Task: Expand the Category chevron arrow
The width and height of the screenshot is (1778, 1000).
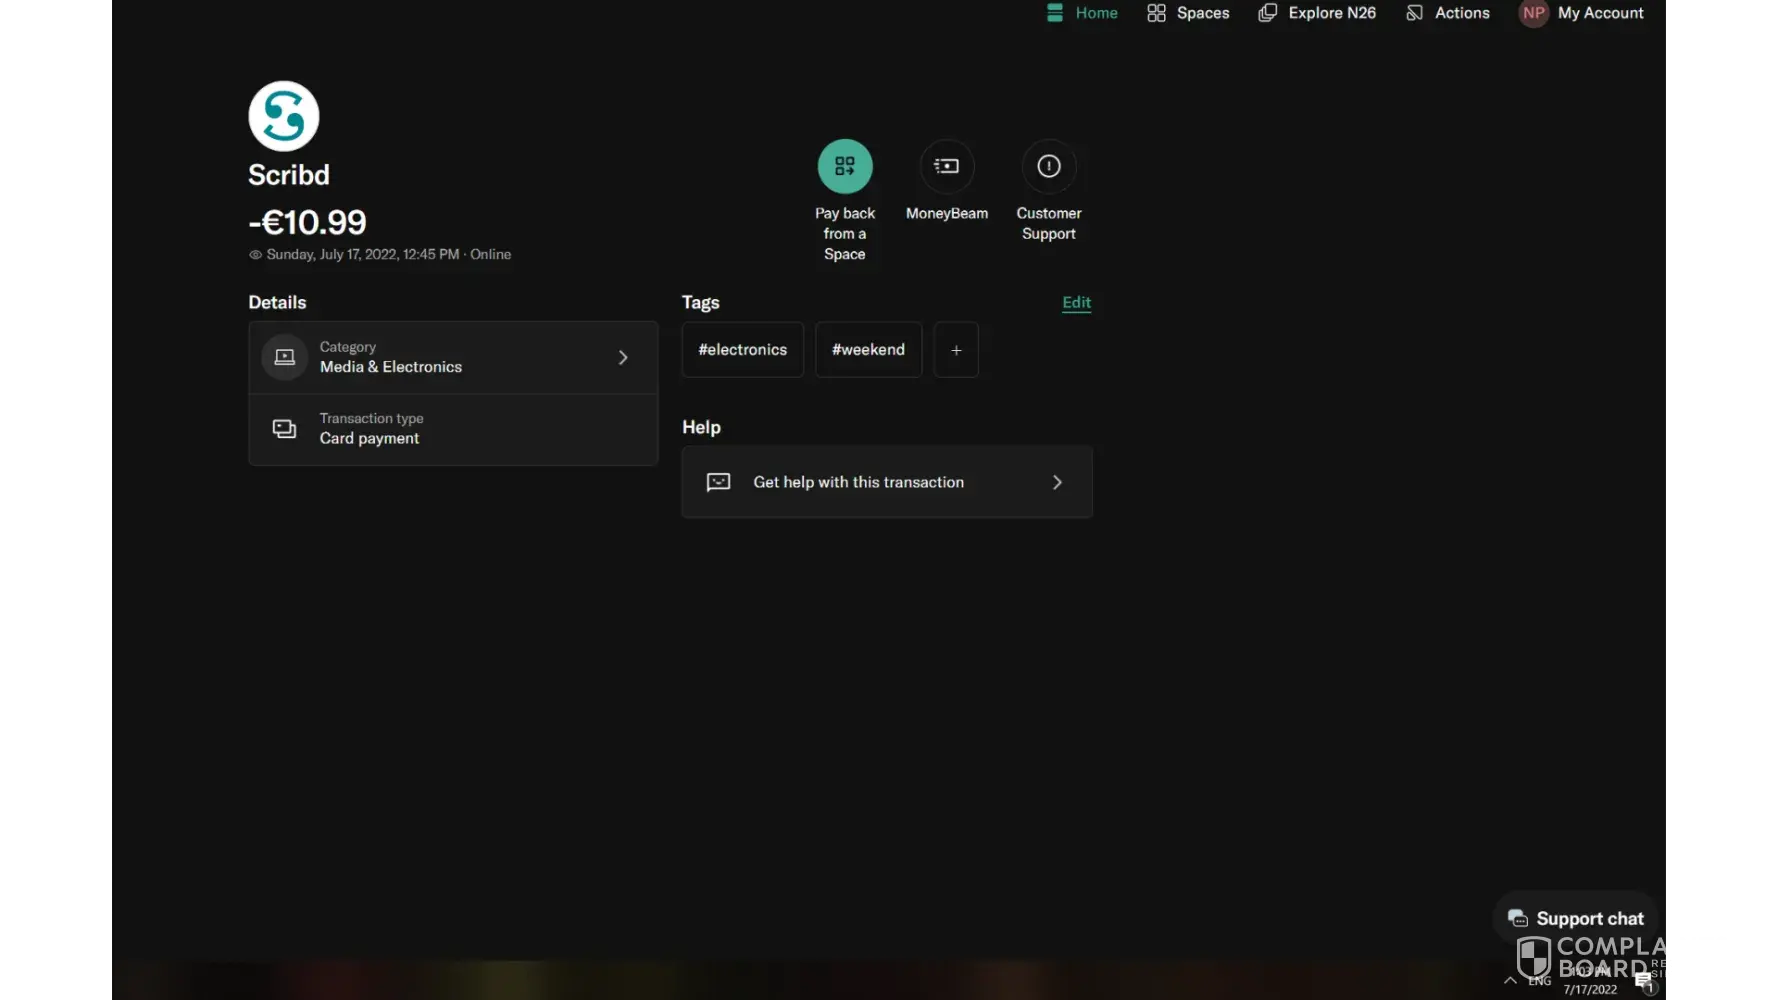Action: click(623, 357)
